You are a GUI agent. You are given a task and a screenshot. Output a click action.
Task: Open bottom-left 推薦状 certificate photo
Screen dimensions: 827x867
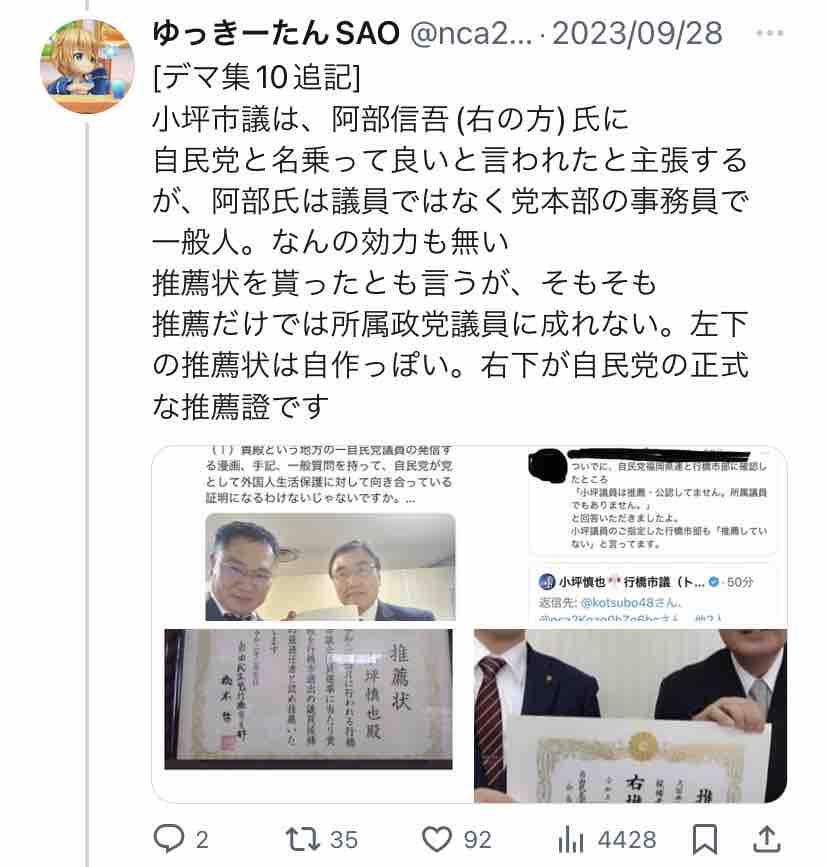tap(312, 714)
